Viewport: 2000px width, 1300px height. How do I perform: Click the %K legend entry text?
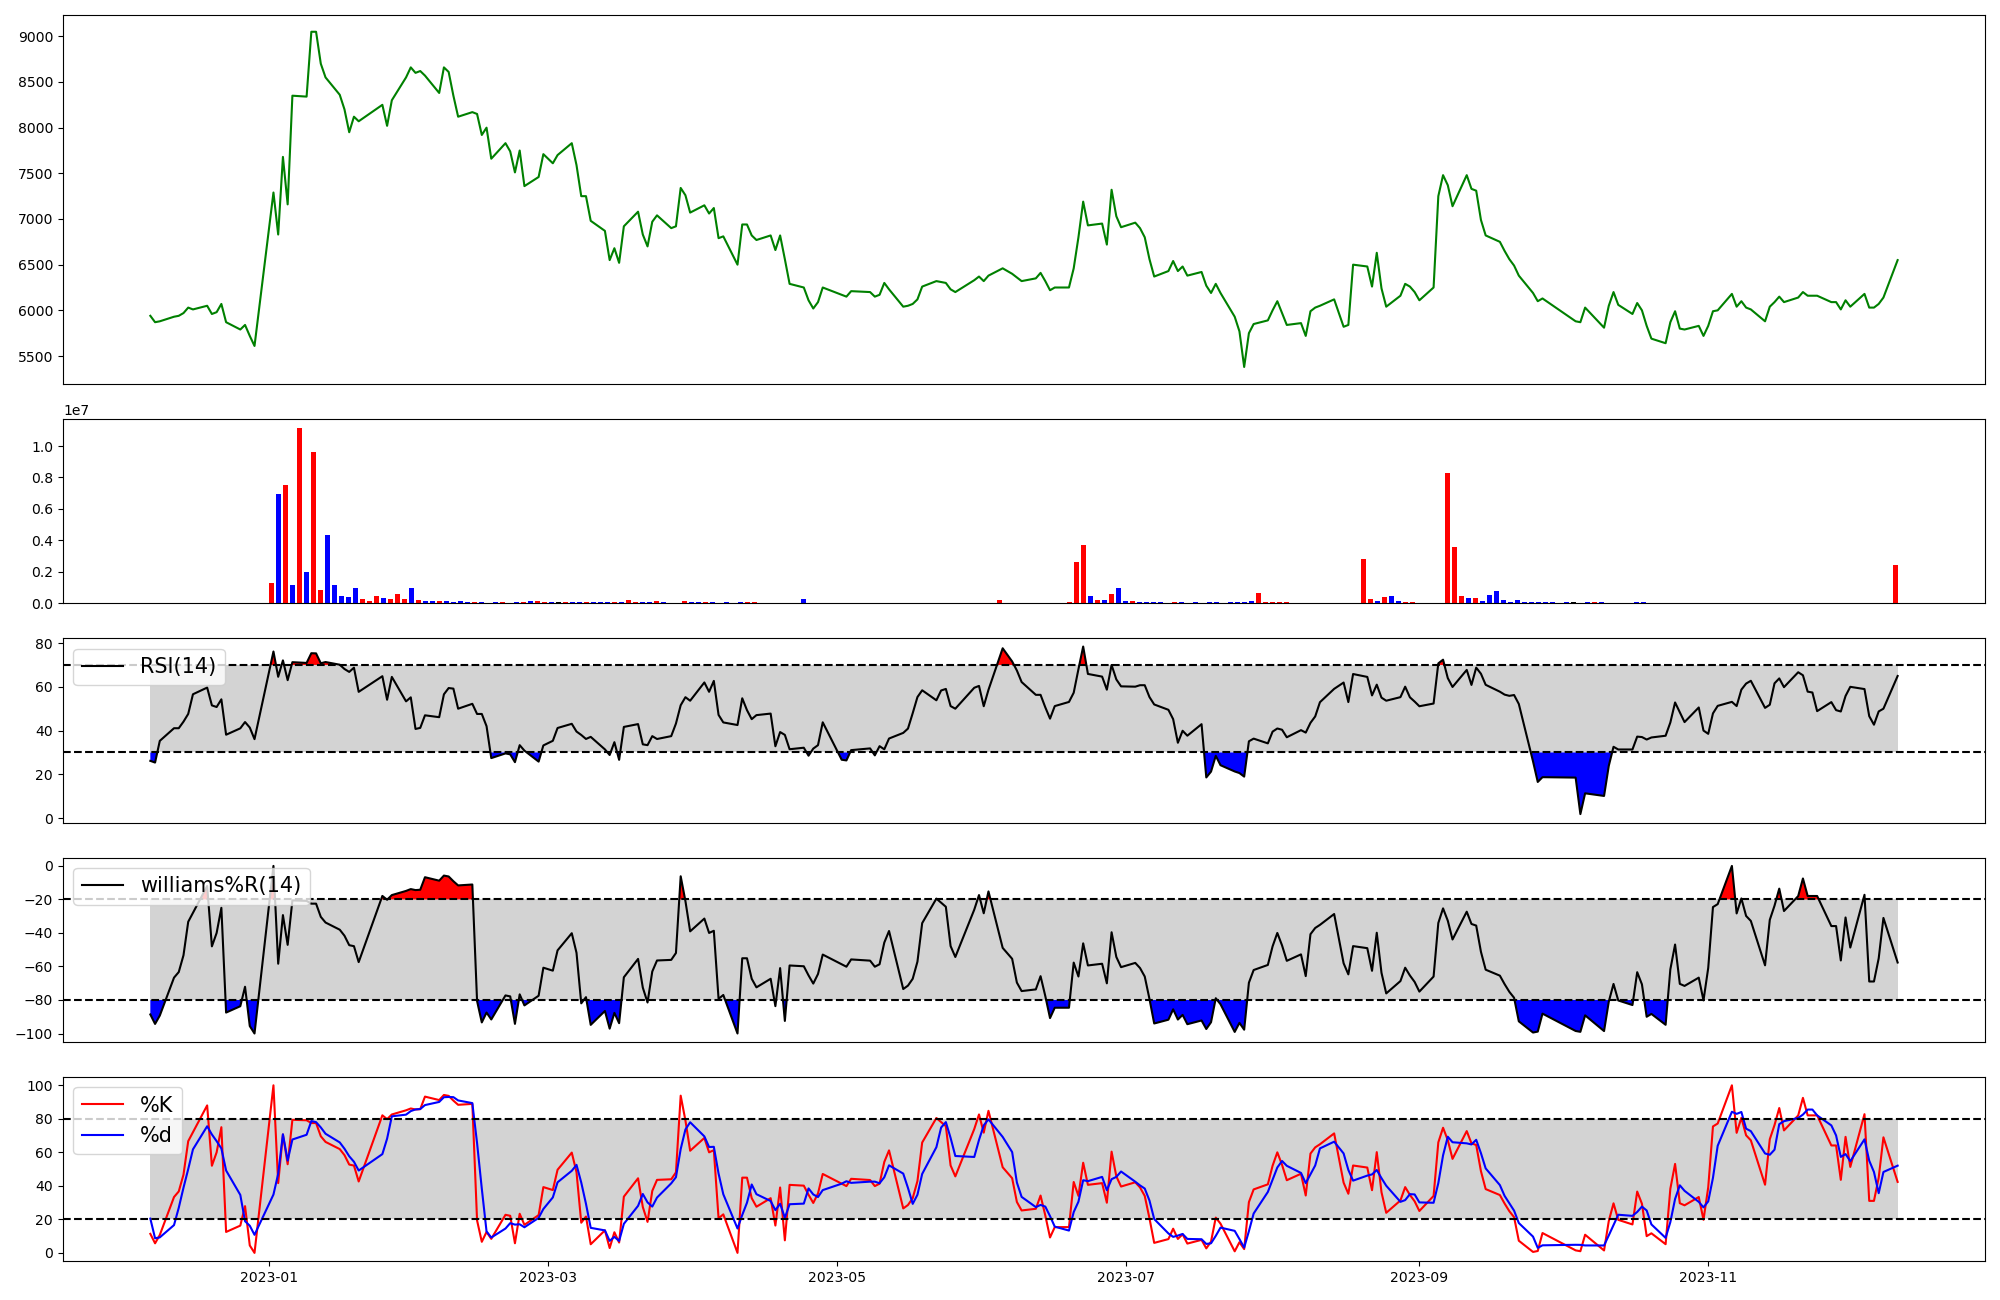(x=156, y=1105)
